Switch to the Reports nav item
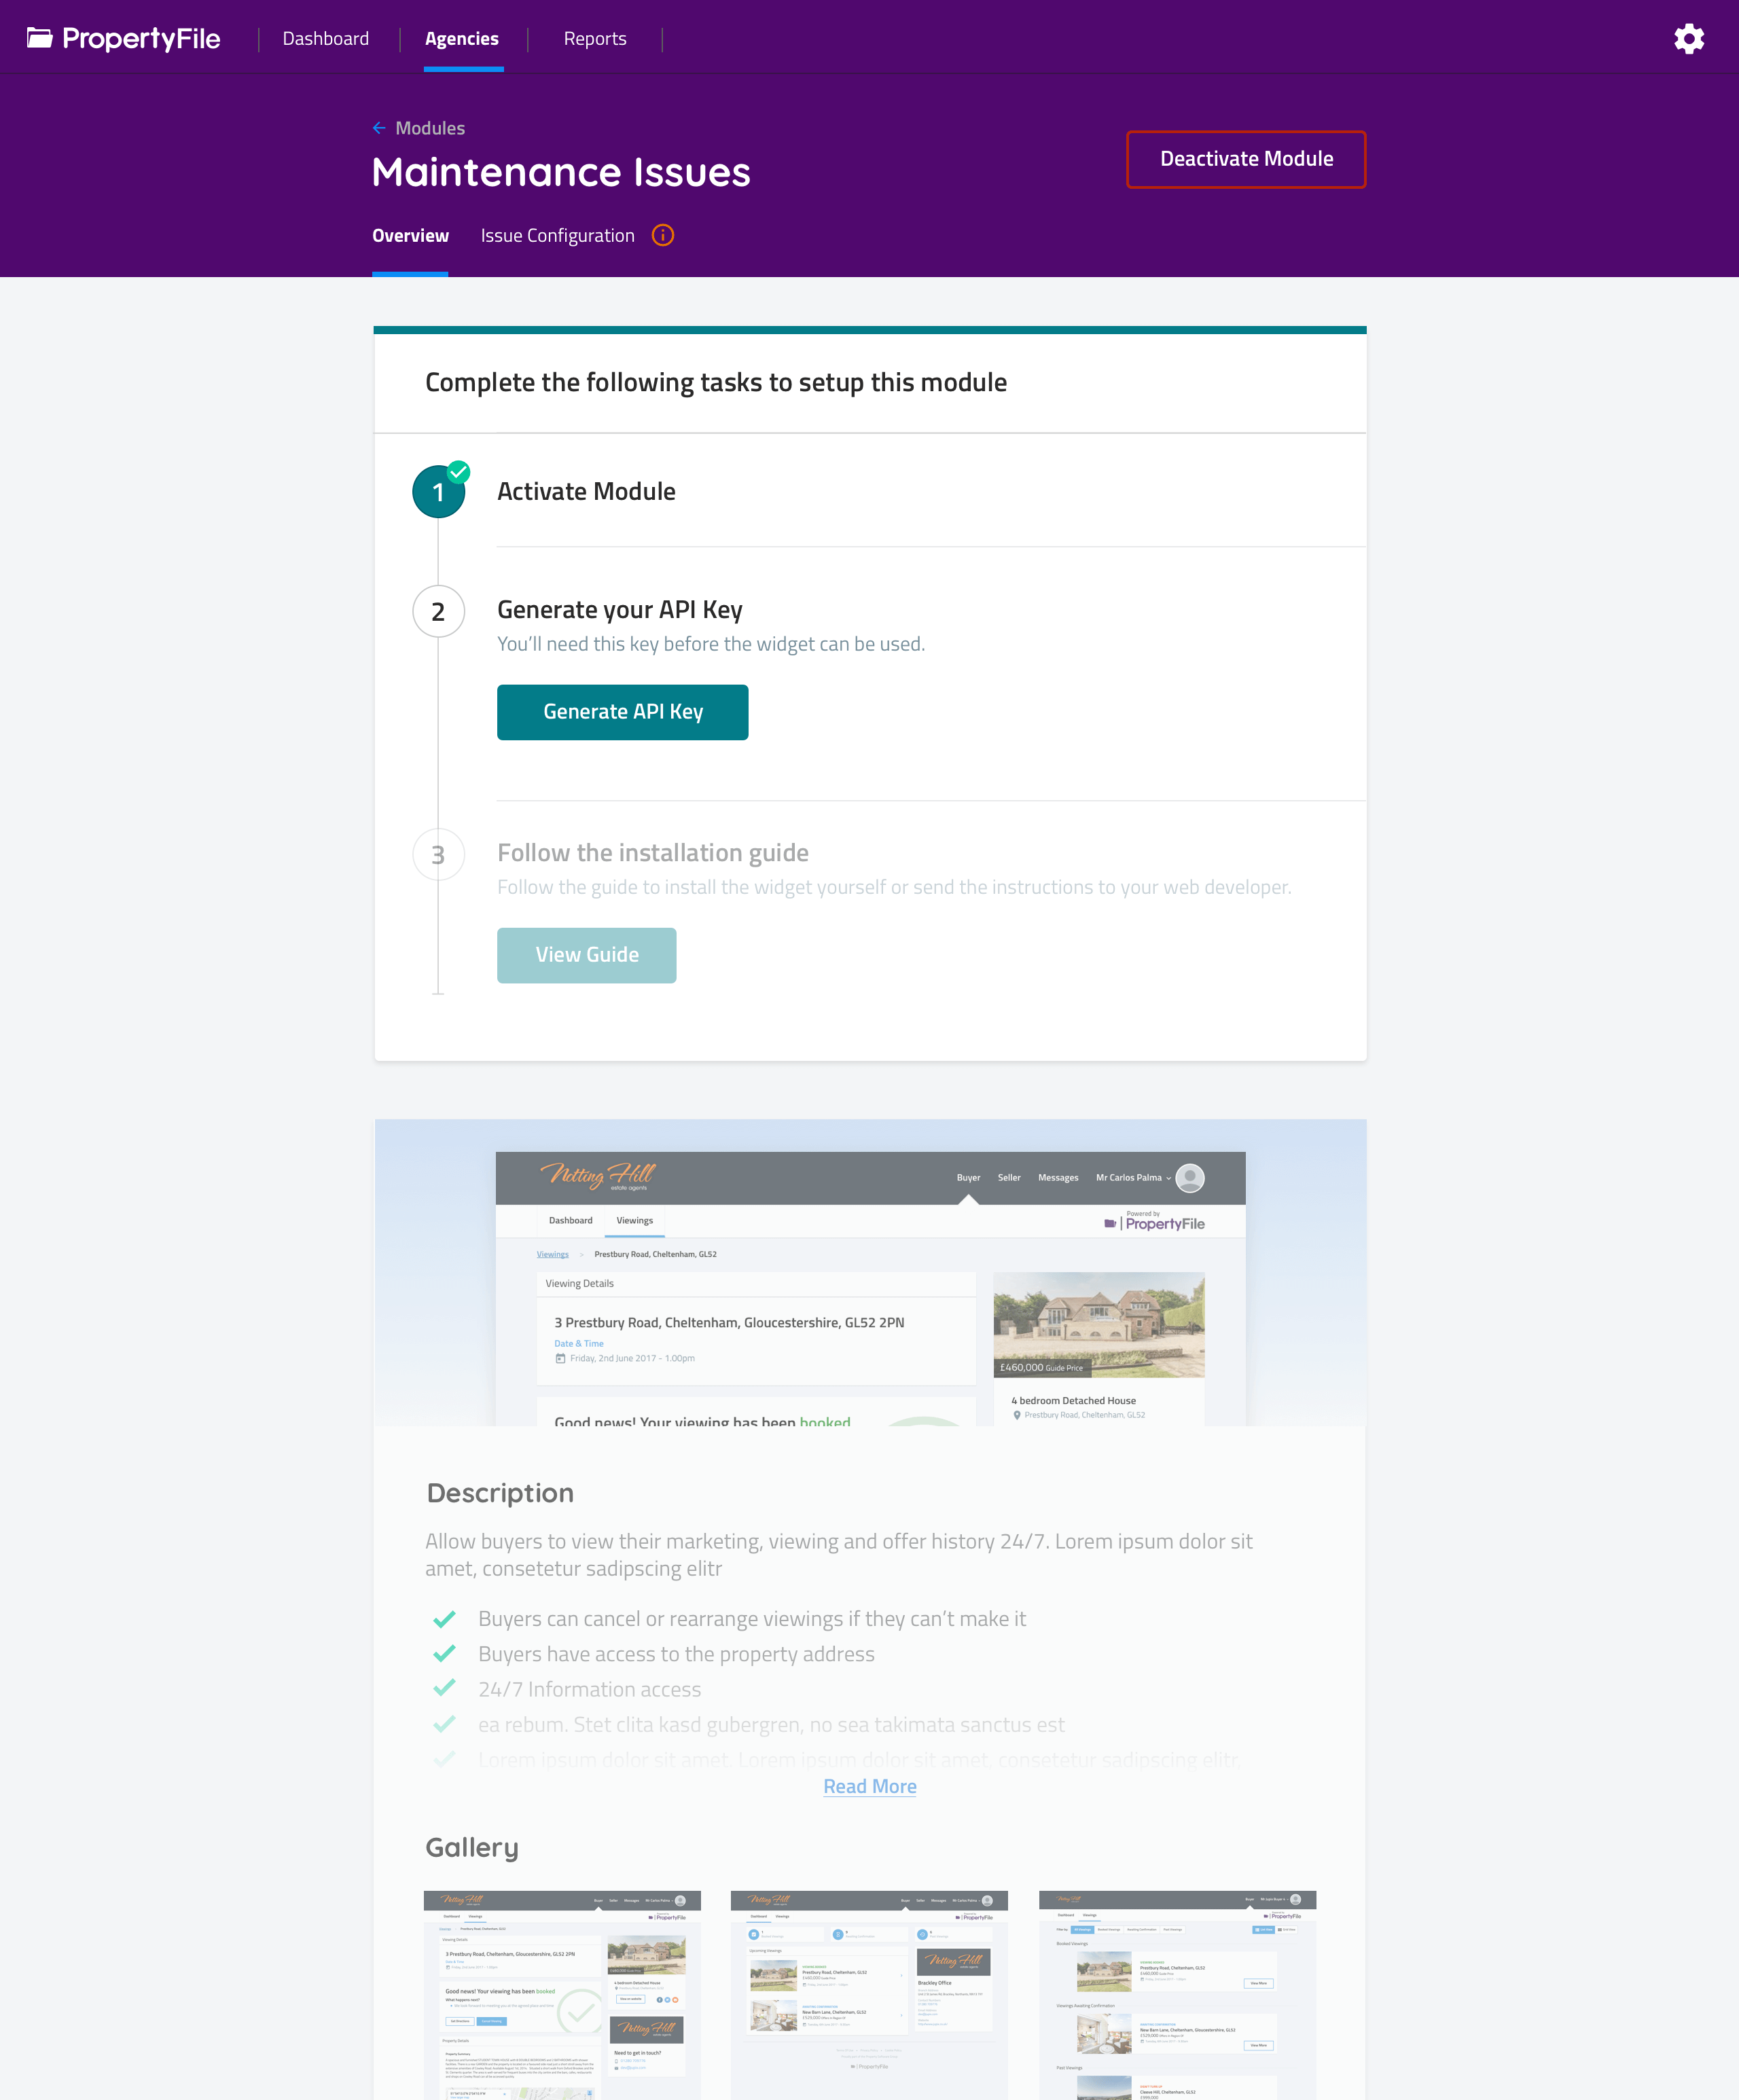This screenshot has width=1739, height=2100. [595, 39]
